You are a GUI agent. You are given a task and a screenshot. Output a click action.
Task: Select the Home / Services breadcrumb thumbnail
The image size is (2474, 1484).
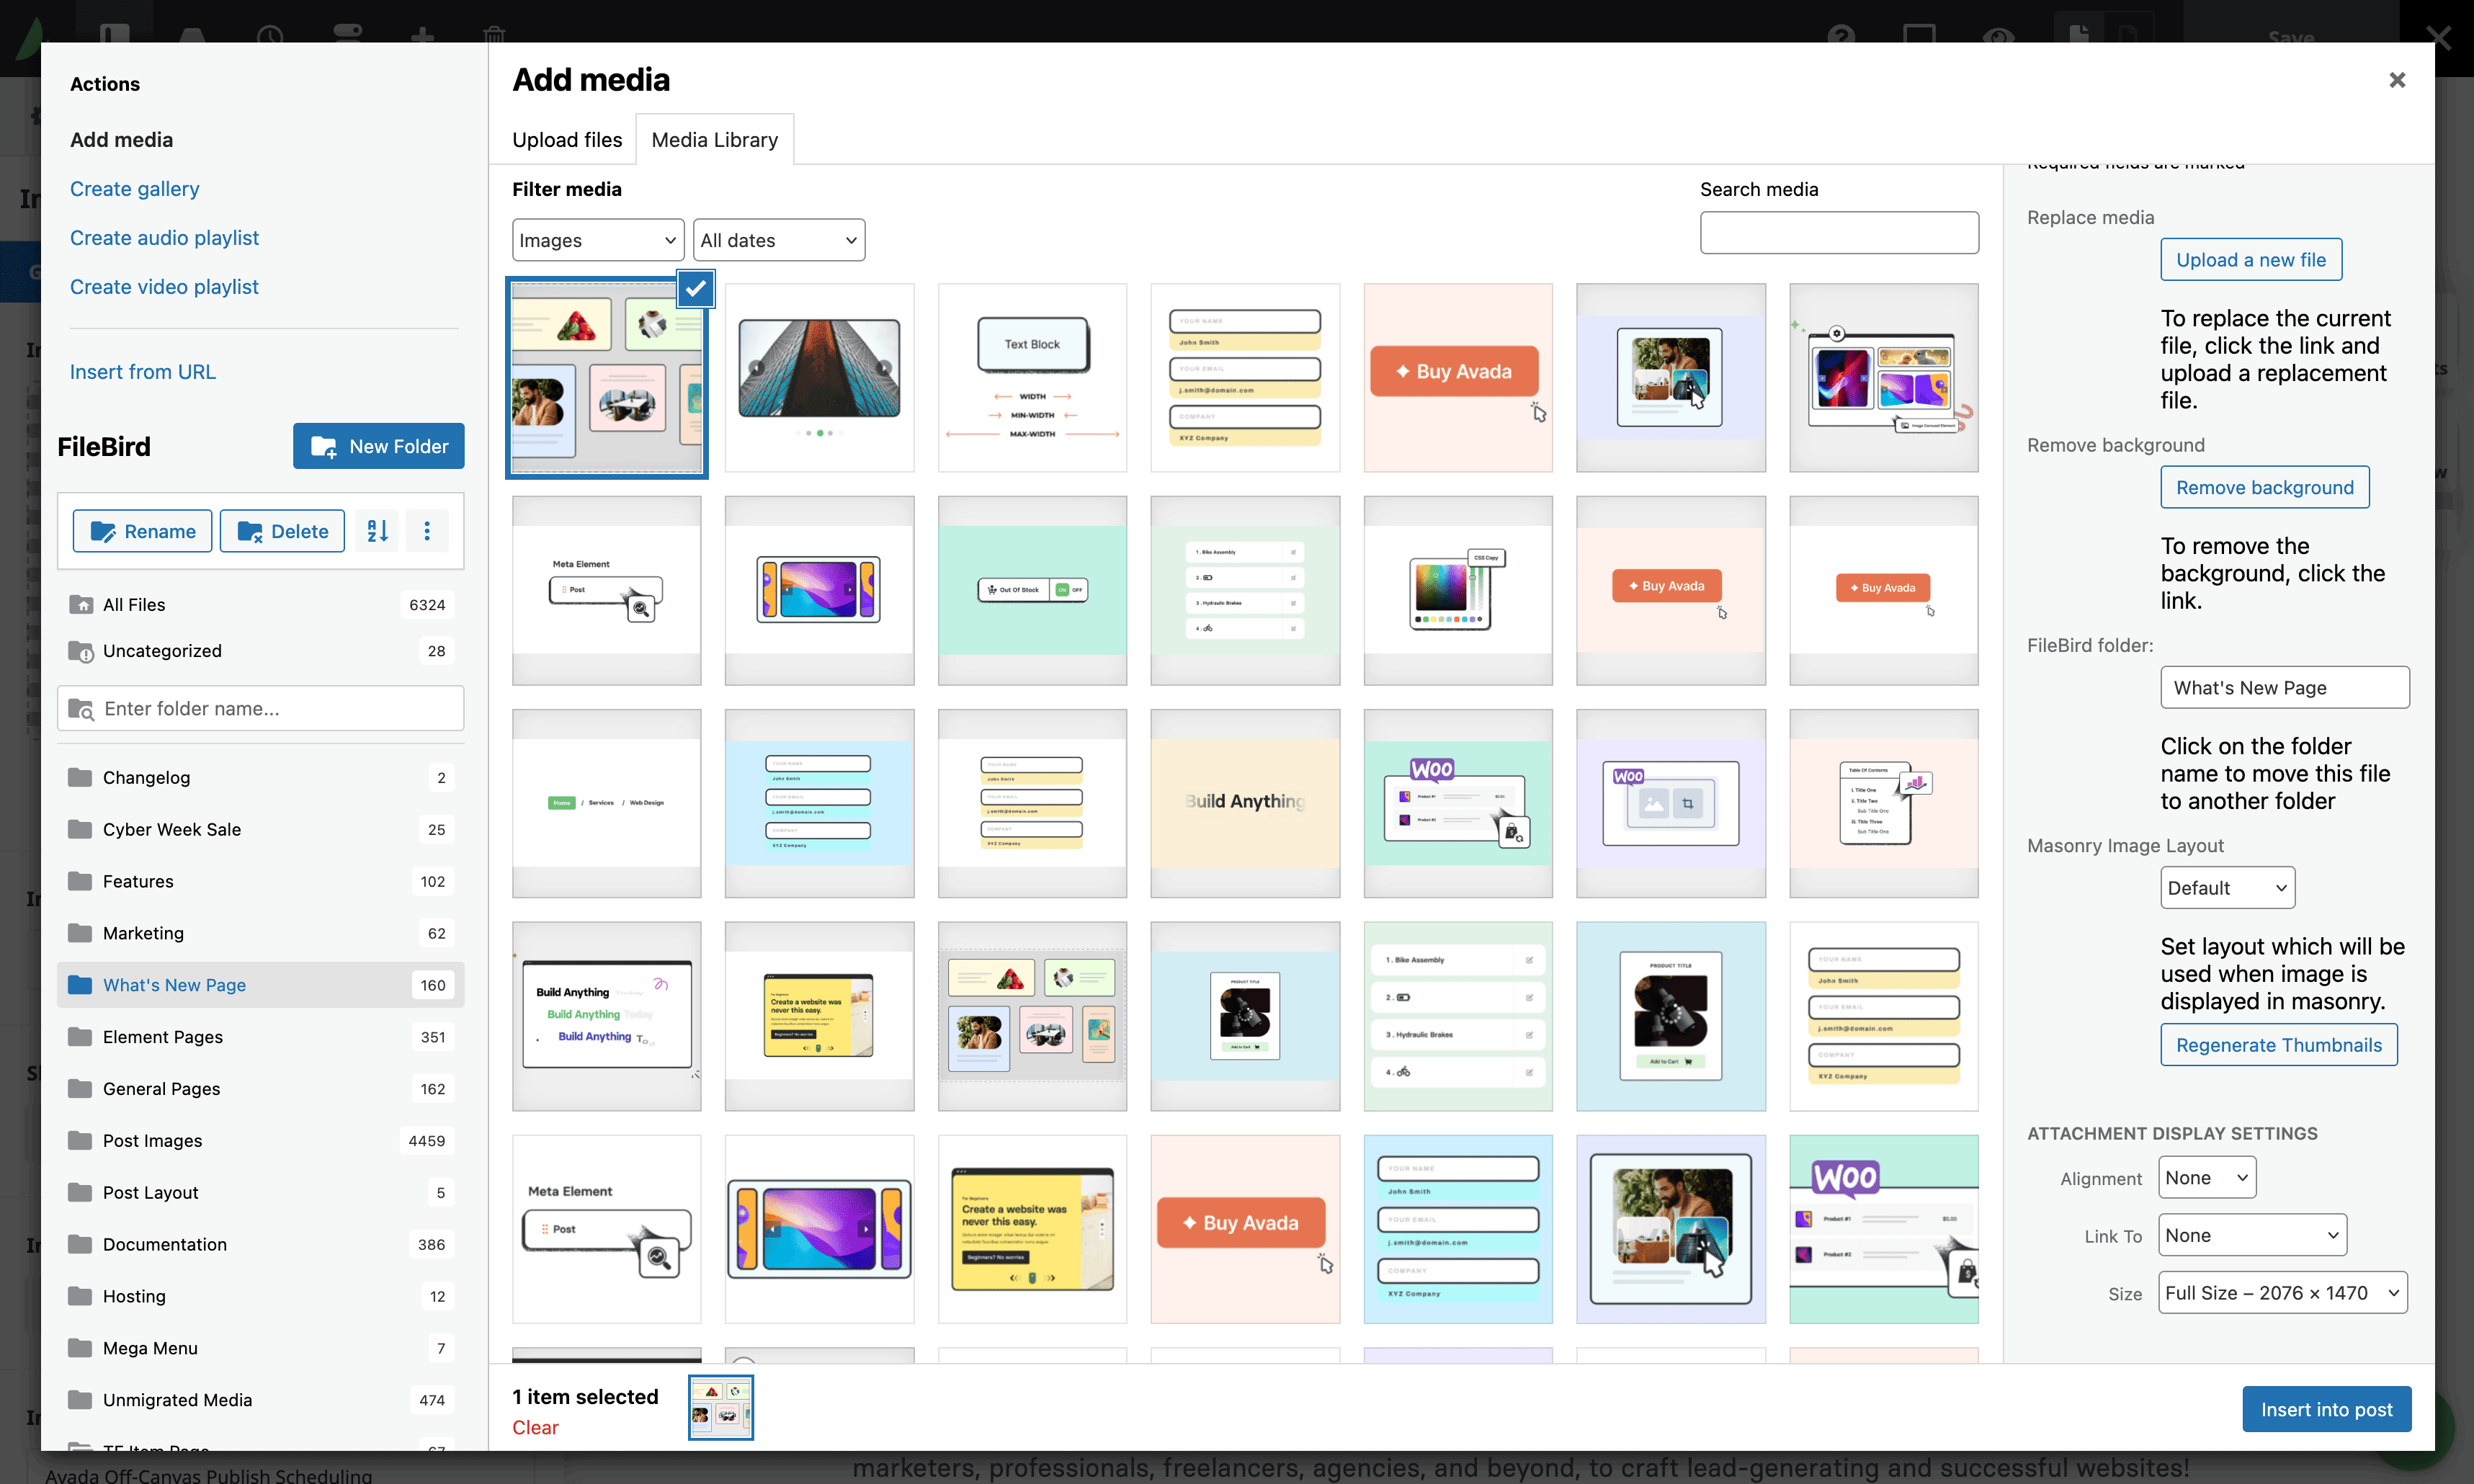(x=606, y=803)
